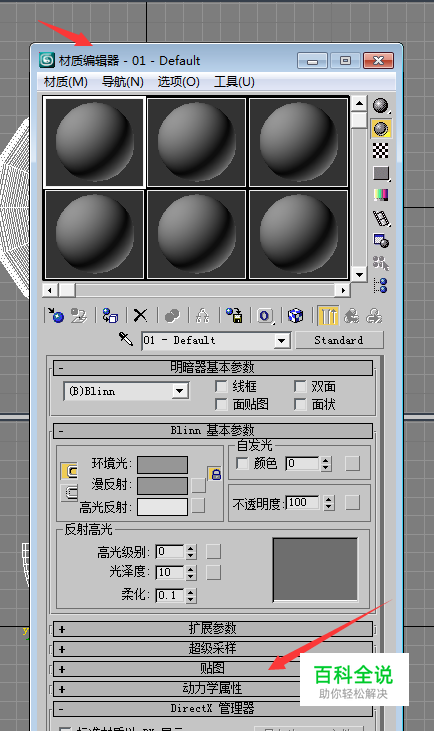Screen dimensions: 434x731
Task: Toggle the Backlight icon in side toolbar
Action: 381,128
